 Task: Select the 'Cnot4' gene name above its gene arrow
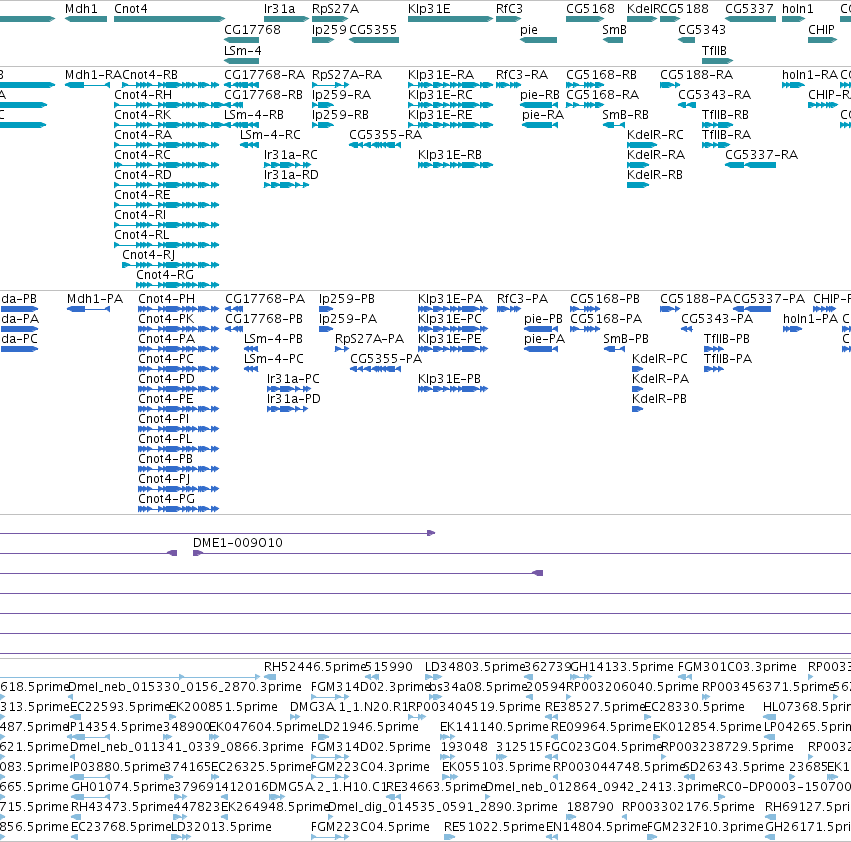[131, 9]
